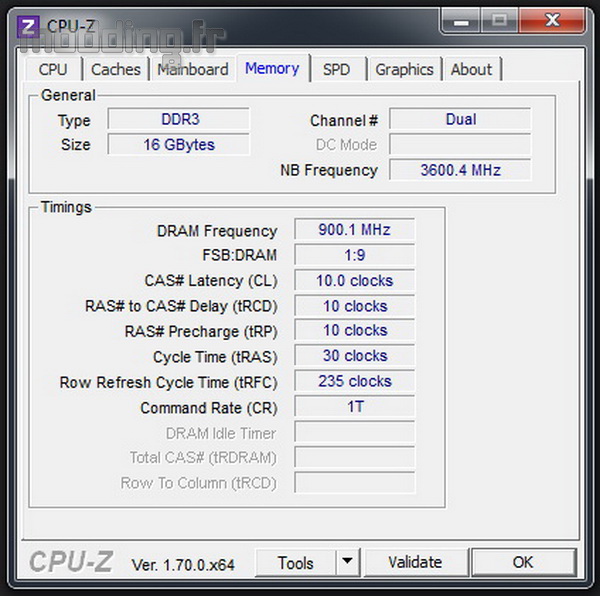Image resolution: width=600 pixels, height=596 pixels.
Task: Click the Row Refresh Cycle Time (tRFC) label
Action: click(x=168, y=383)
